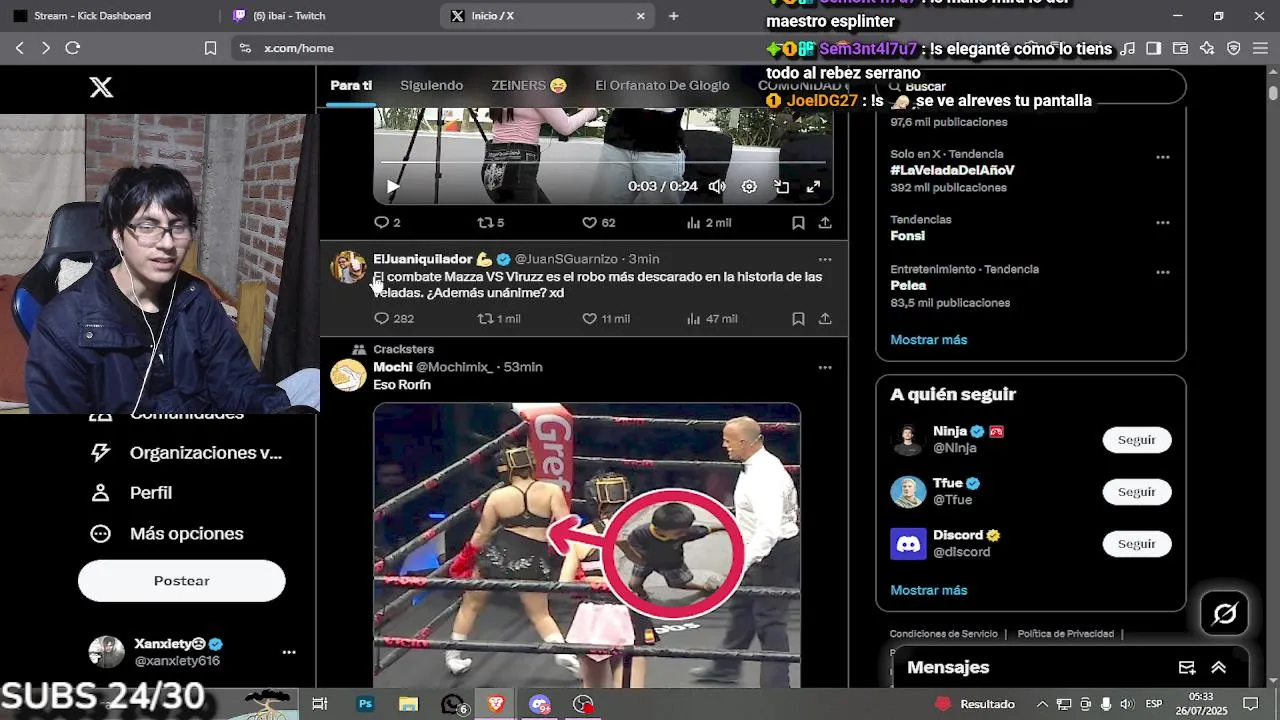Open ElJuaniquilador's profile avatar

[x=348, y=268]
